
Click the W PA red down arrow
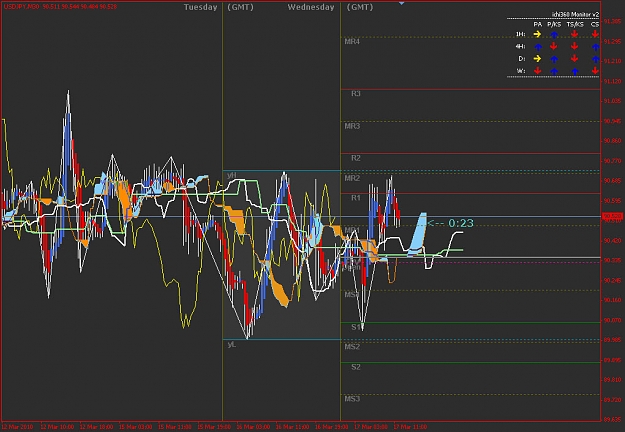(x=537, y=71)
